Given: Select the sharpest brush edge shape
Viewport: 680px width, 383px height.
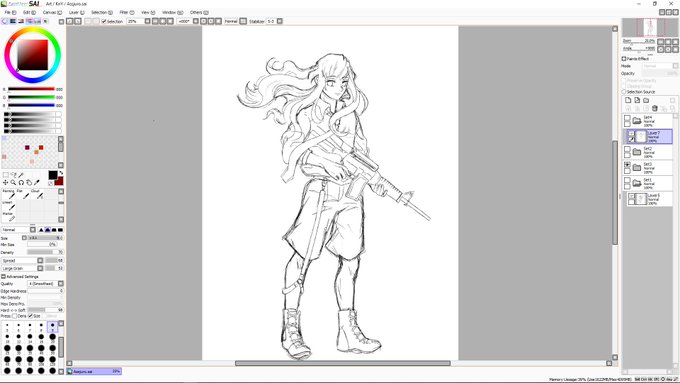Looking at the screenshot, I should (x=41, y=230).
